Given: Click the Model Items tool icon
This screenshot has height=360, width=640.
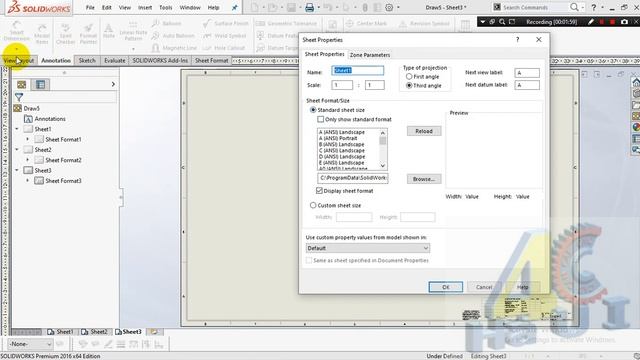Looking at the screenshot, I should point(42,33).
